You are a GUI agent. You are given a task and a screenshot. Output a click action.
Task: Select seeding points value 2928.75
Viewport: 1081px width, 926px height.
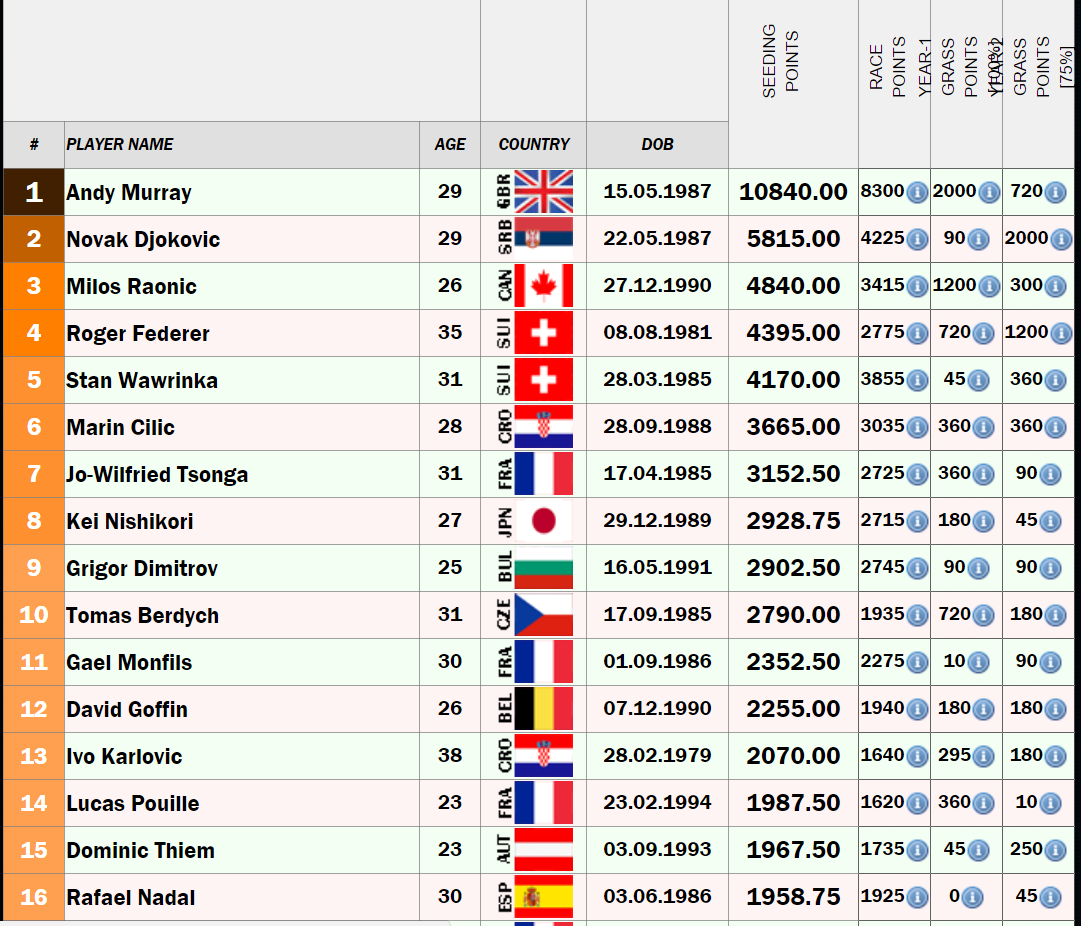coord(793,521)
